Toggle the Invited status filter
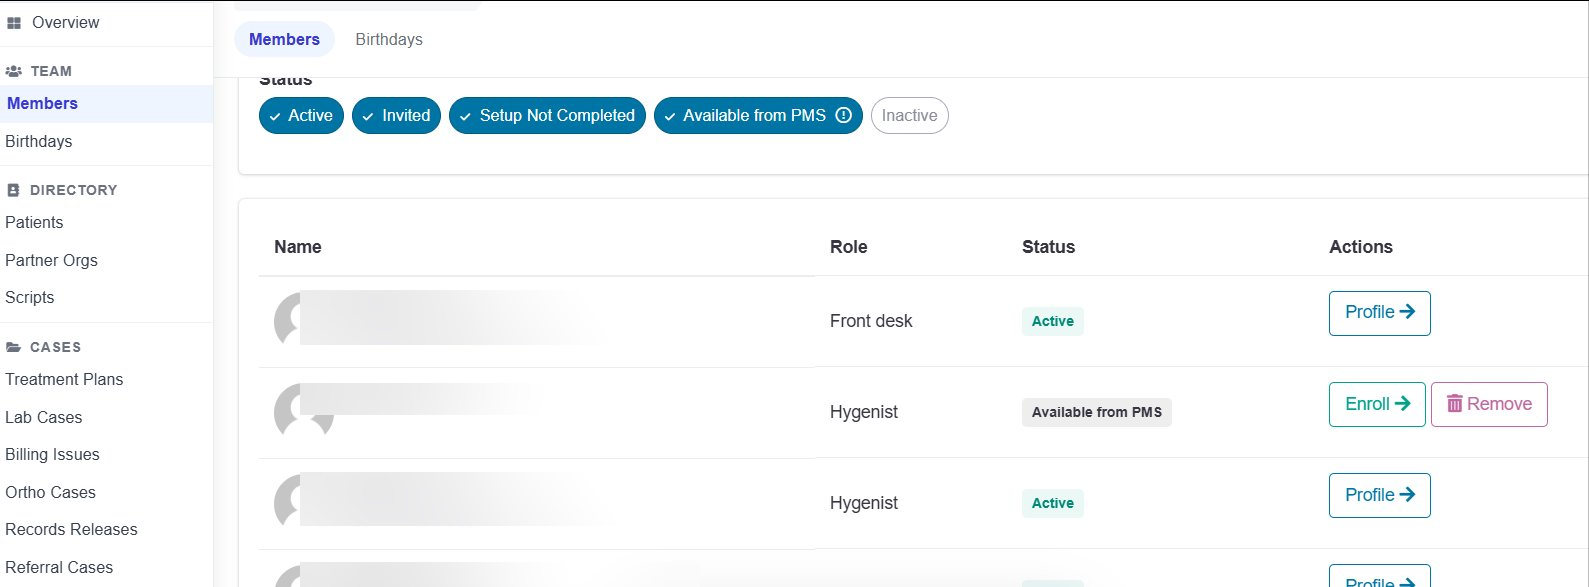1589x587 pixels. [396, 116]
